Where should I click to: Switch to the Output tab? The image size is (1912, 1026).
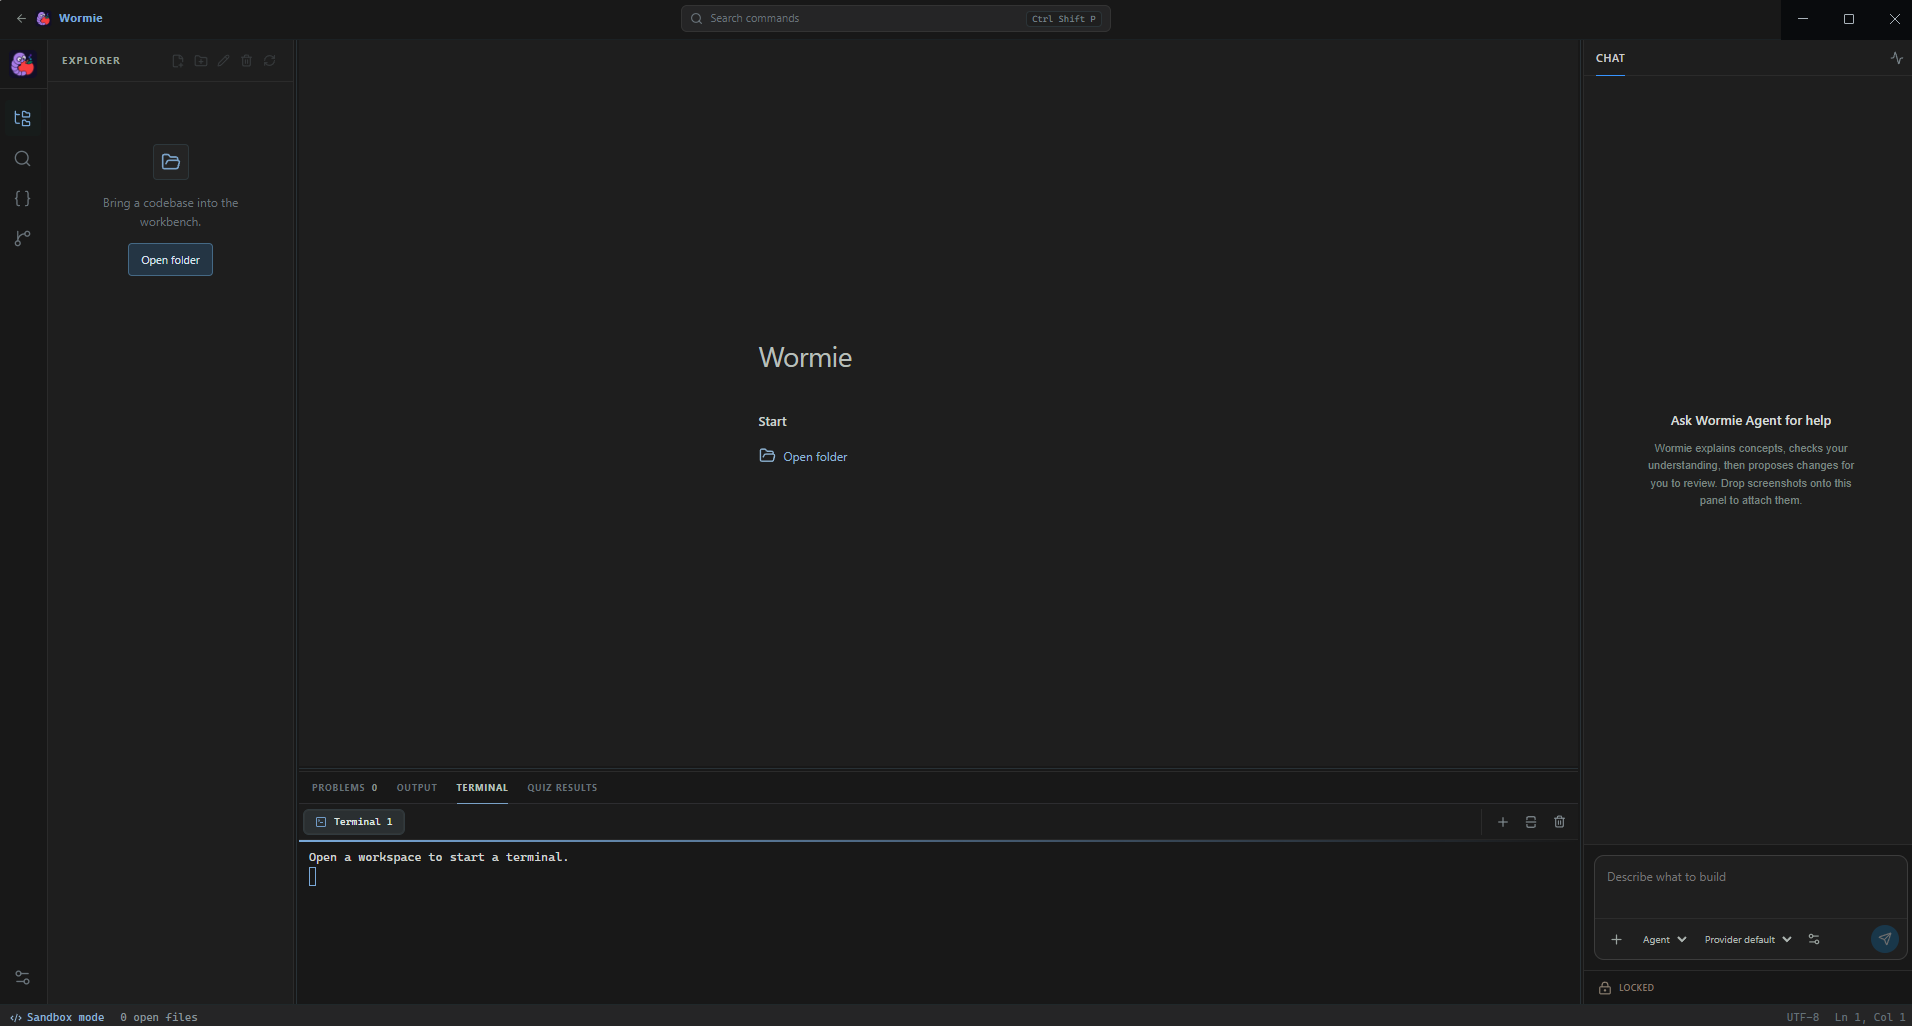coord(417,788)
